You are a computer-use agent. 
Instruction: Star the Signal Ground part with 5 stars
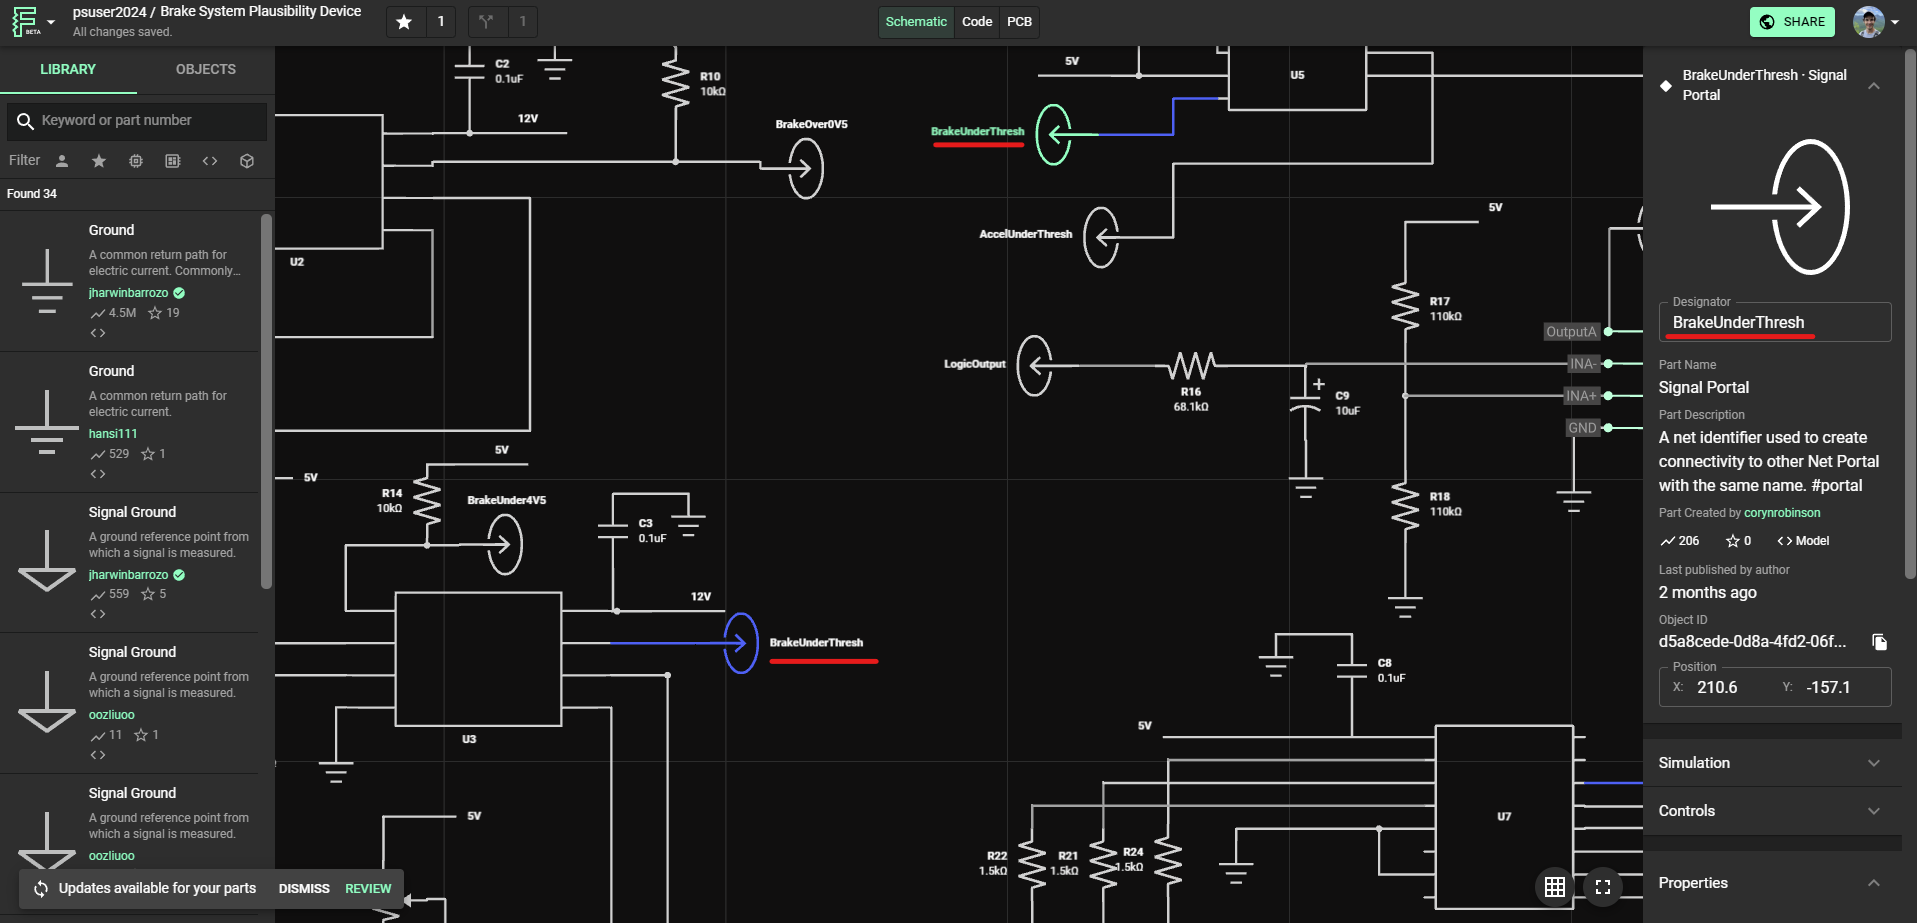(148, 594)
